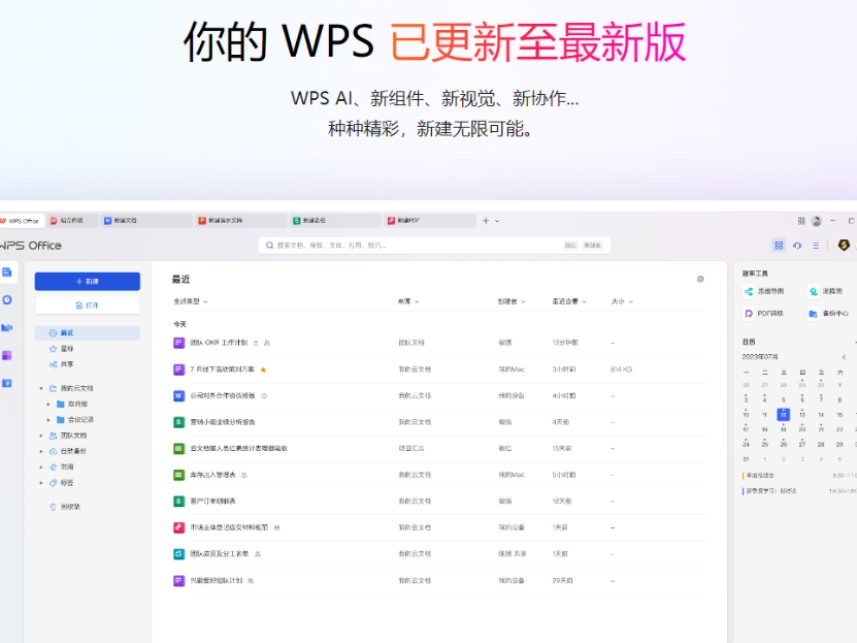Expand the 常用 tree node

41,467
